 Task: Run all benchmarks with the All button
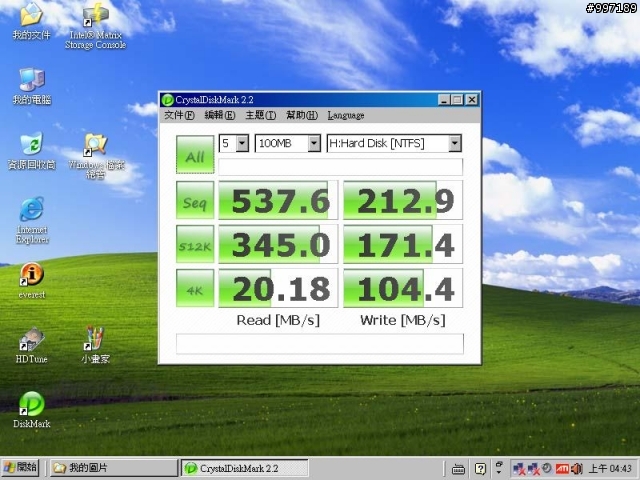coord(195,155)
